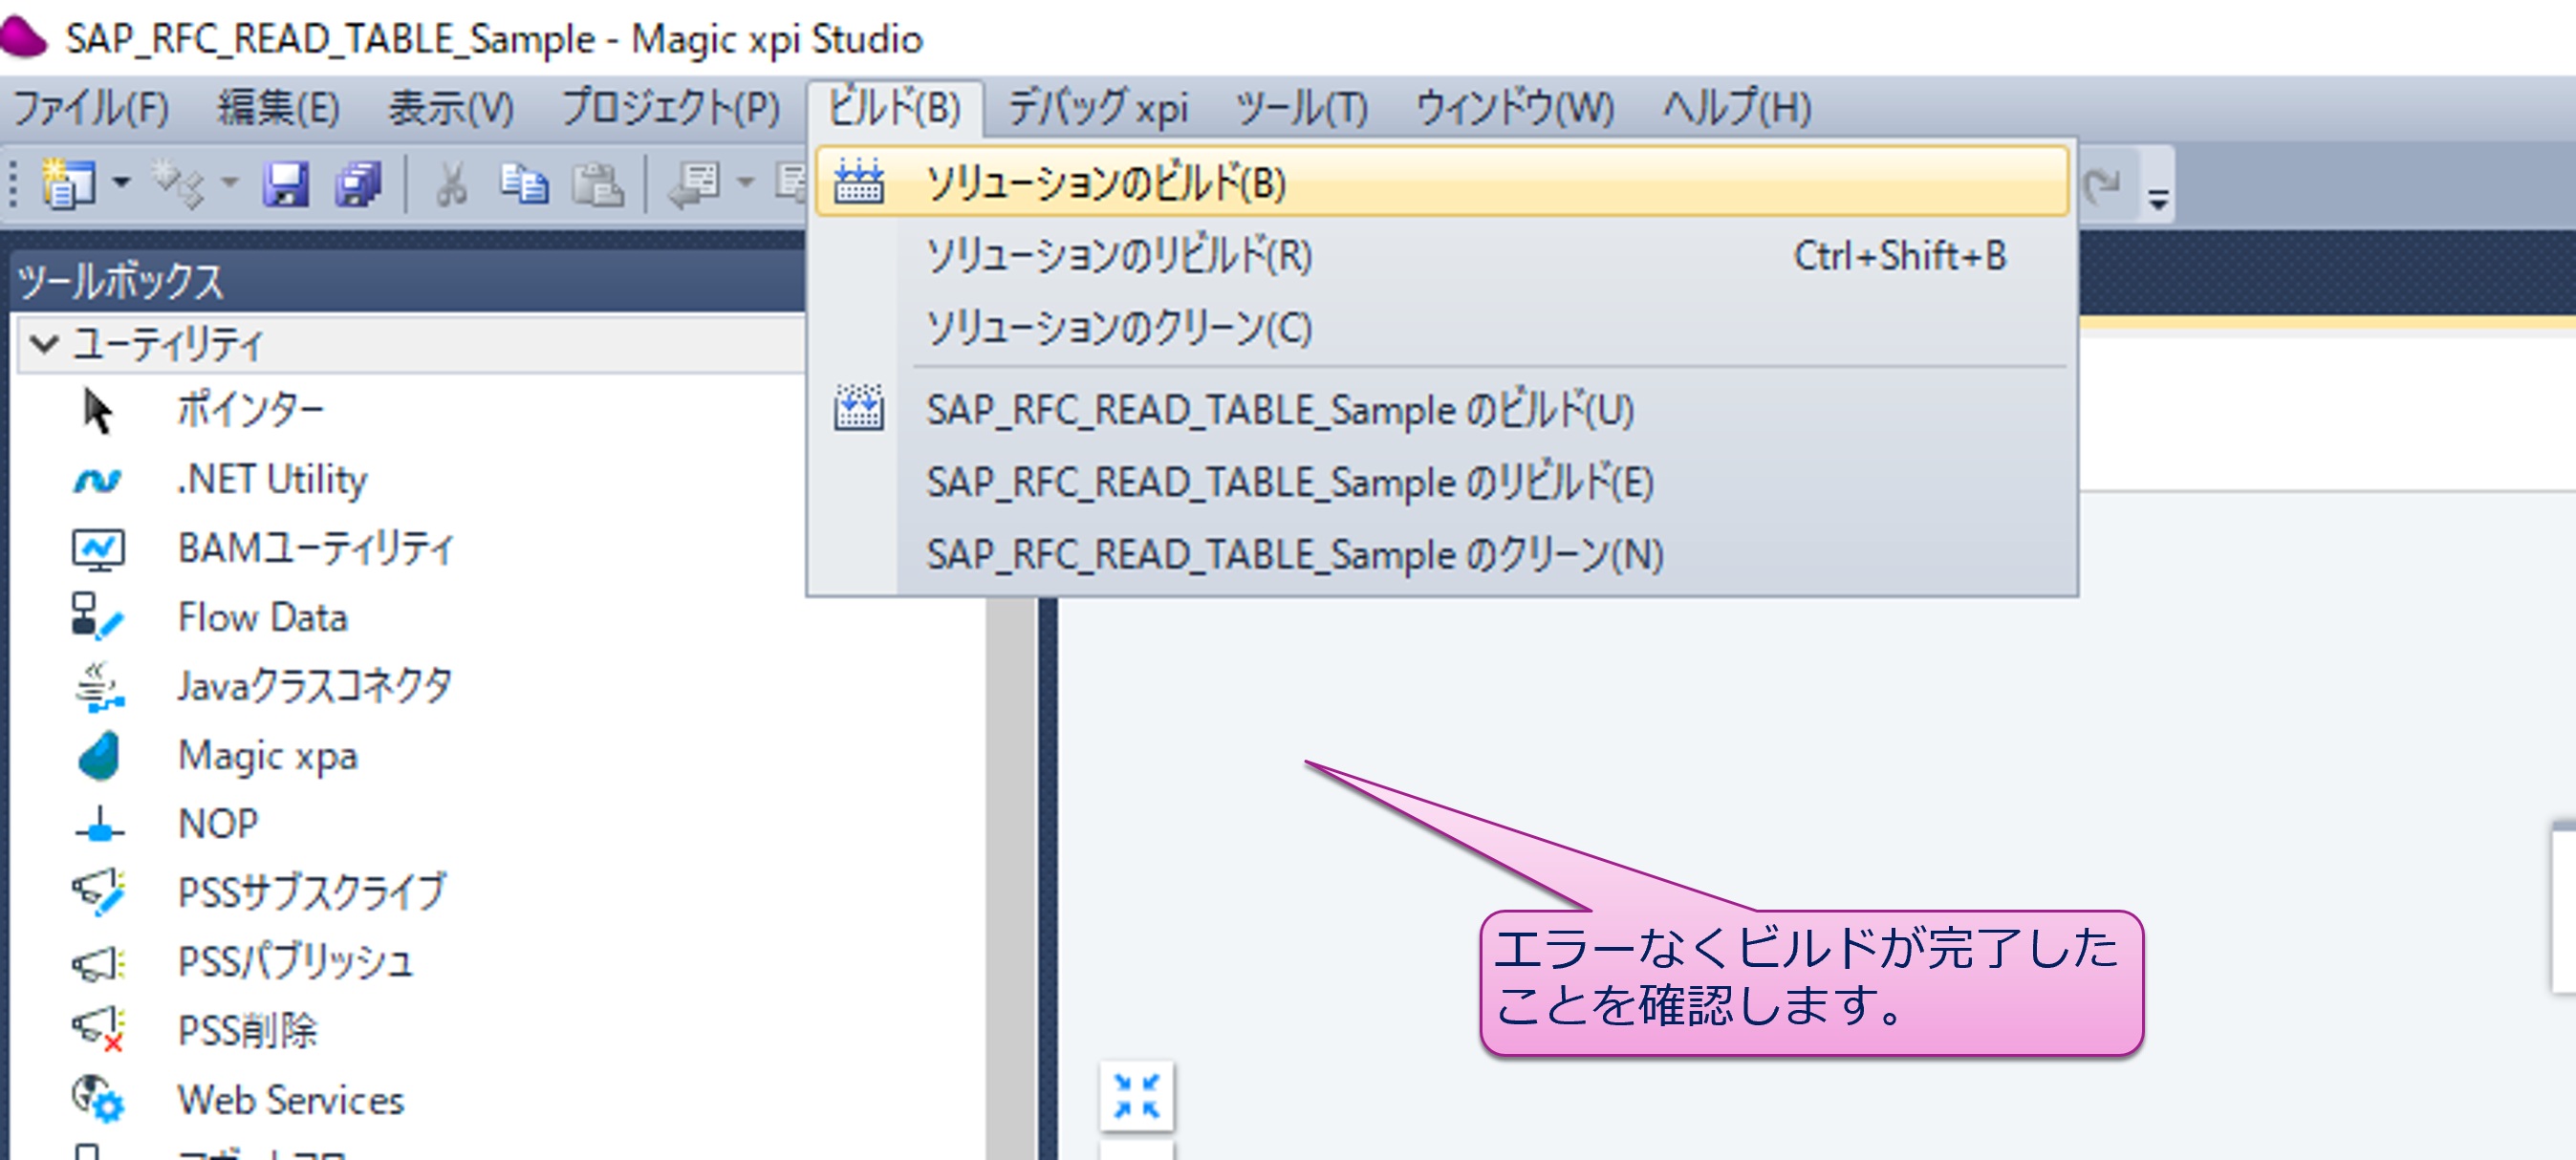This screenshot has height=1160, width=2576.
Task: Select the NOP component icon
Action: (98, 826)
